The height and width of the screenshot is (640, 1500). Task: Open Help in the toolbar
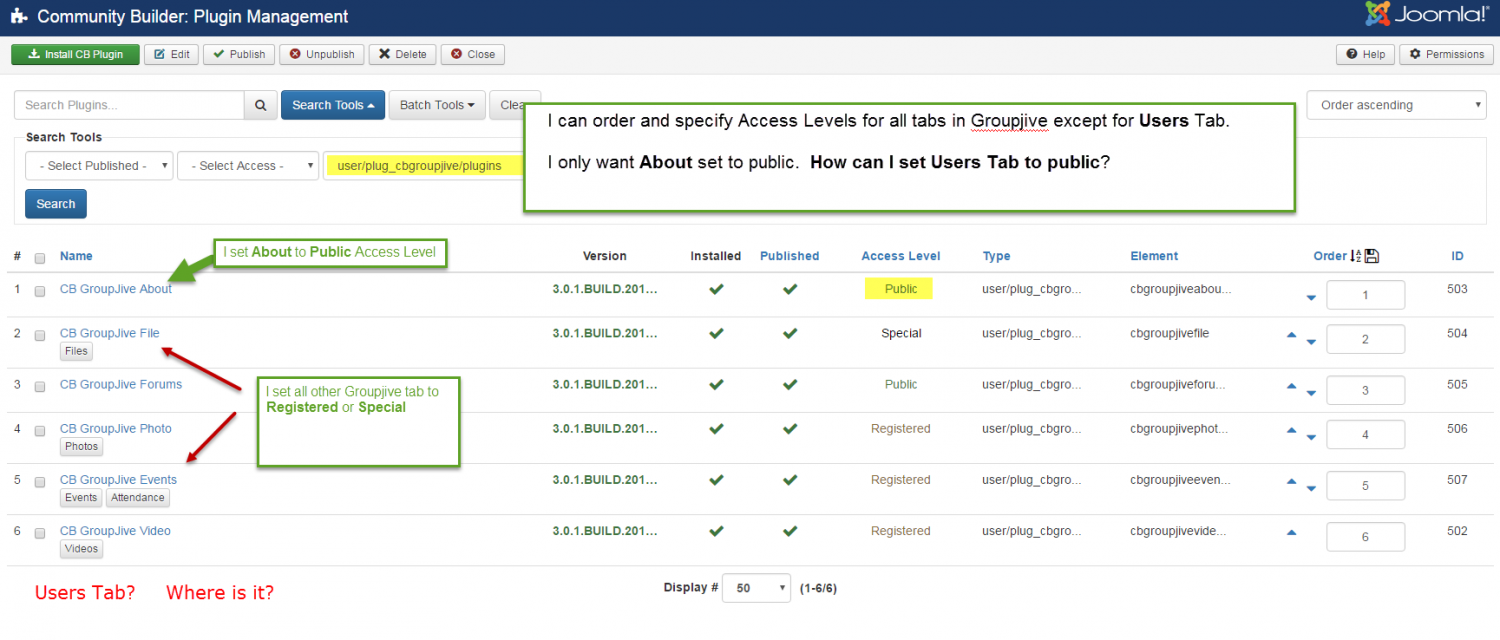tap(1365, 54)
